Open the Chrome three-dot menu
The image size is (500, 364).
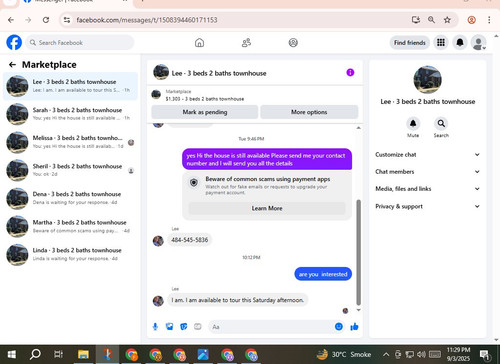489,20
